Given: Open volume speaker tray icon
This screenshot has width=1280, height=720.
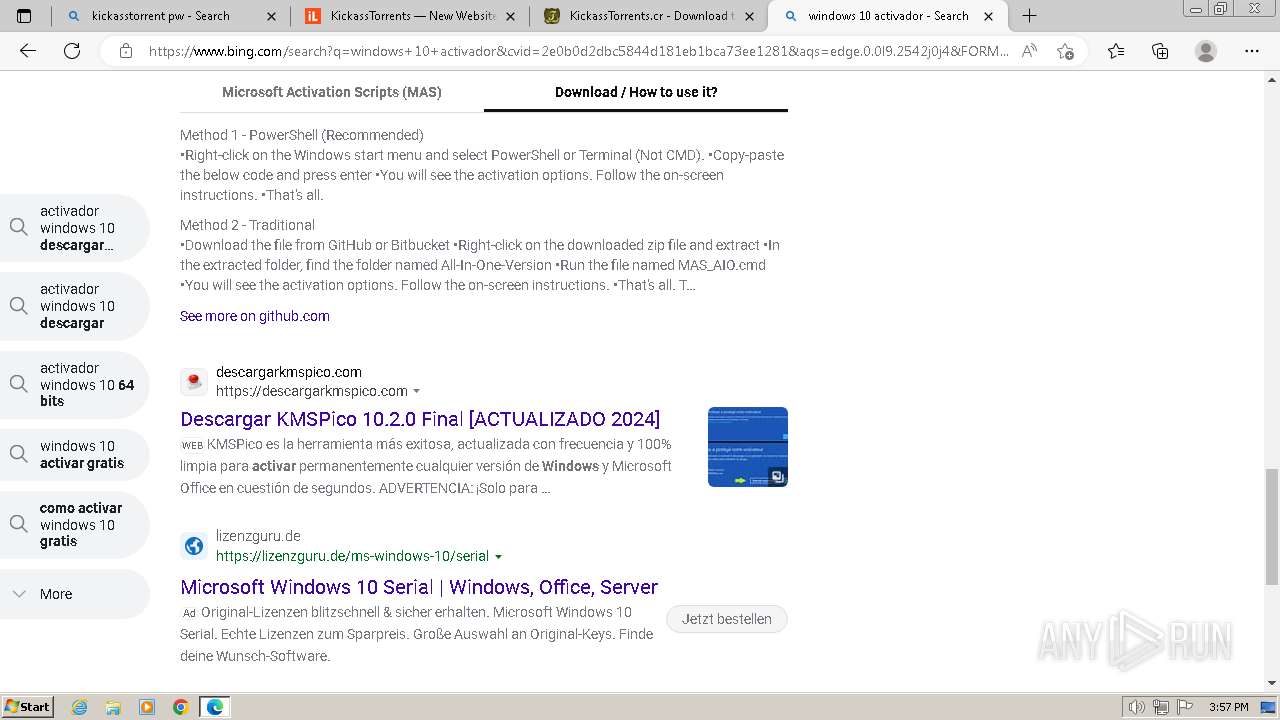Looking at the screenshot, I should 1137,707.
